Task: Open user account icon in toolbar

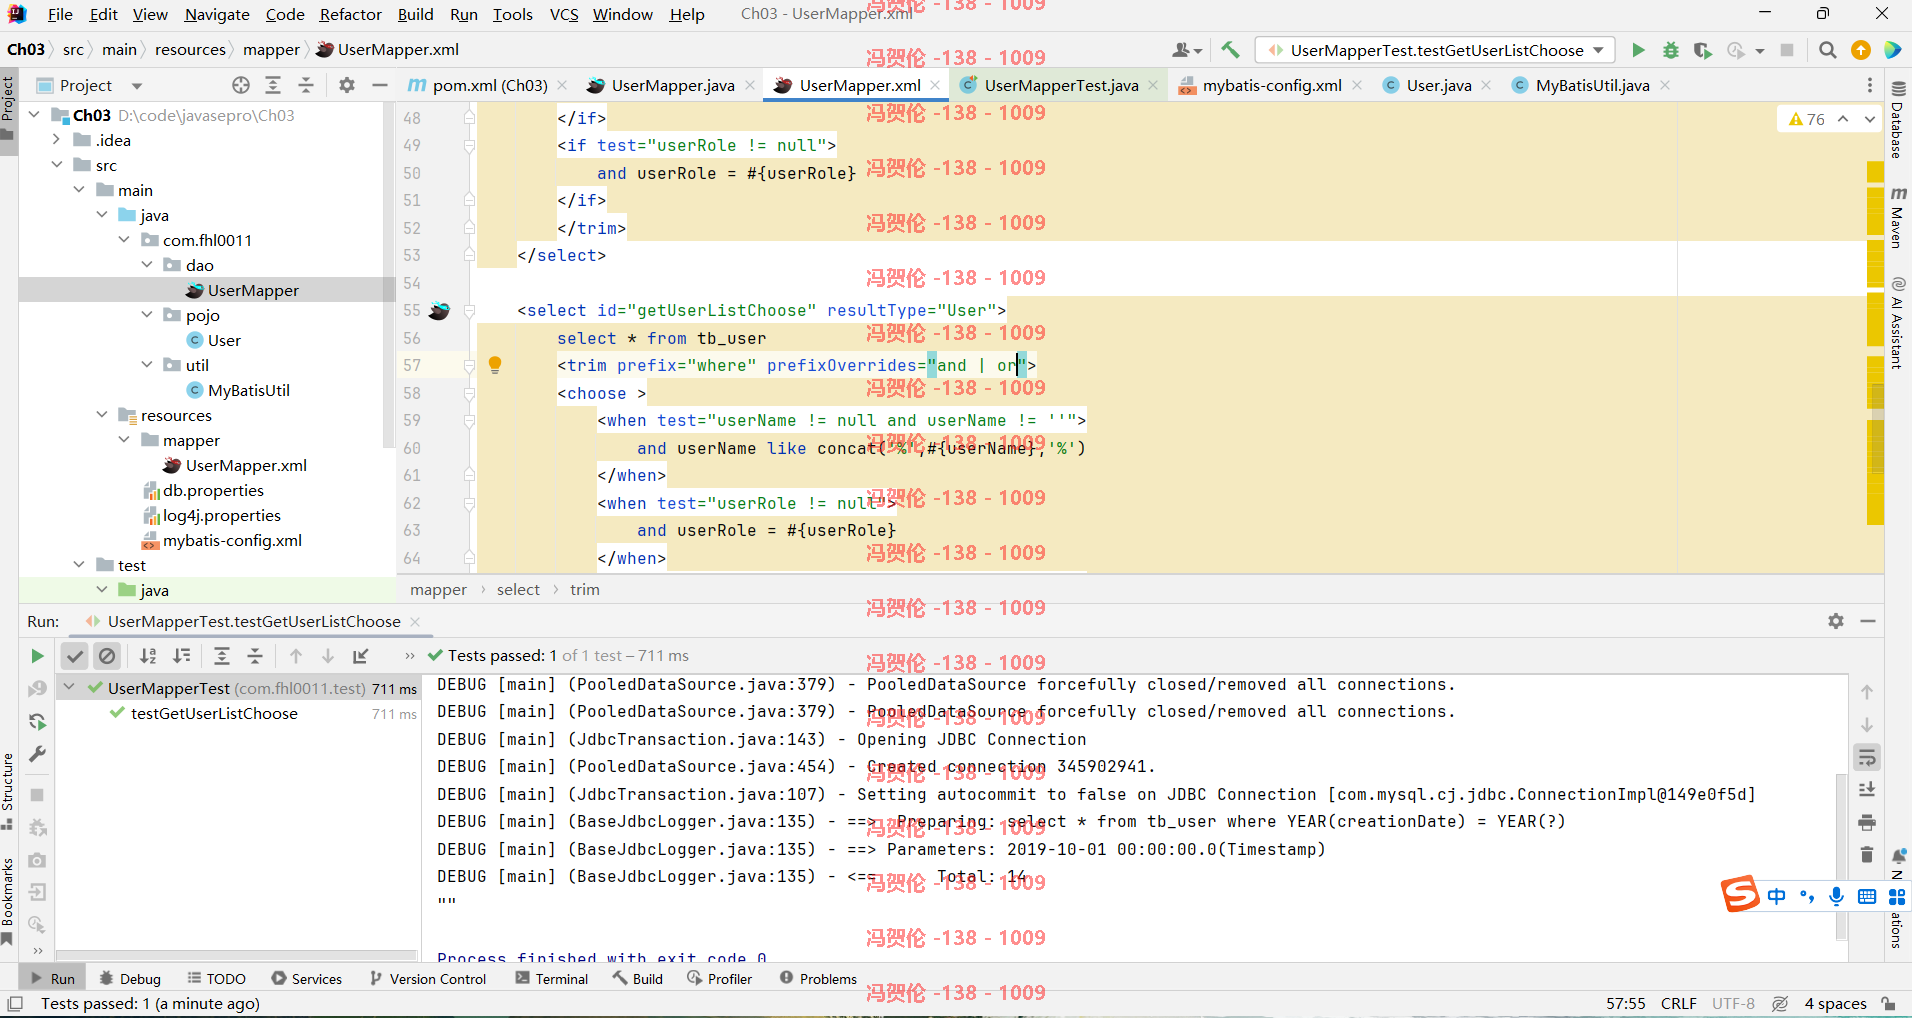Action: [1186, 50]
